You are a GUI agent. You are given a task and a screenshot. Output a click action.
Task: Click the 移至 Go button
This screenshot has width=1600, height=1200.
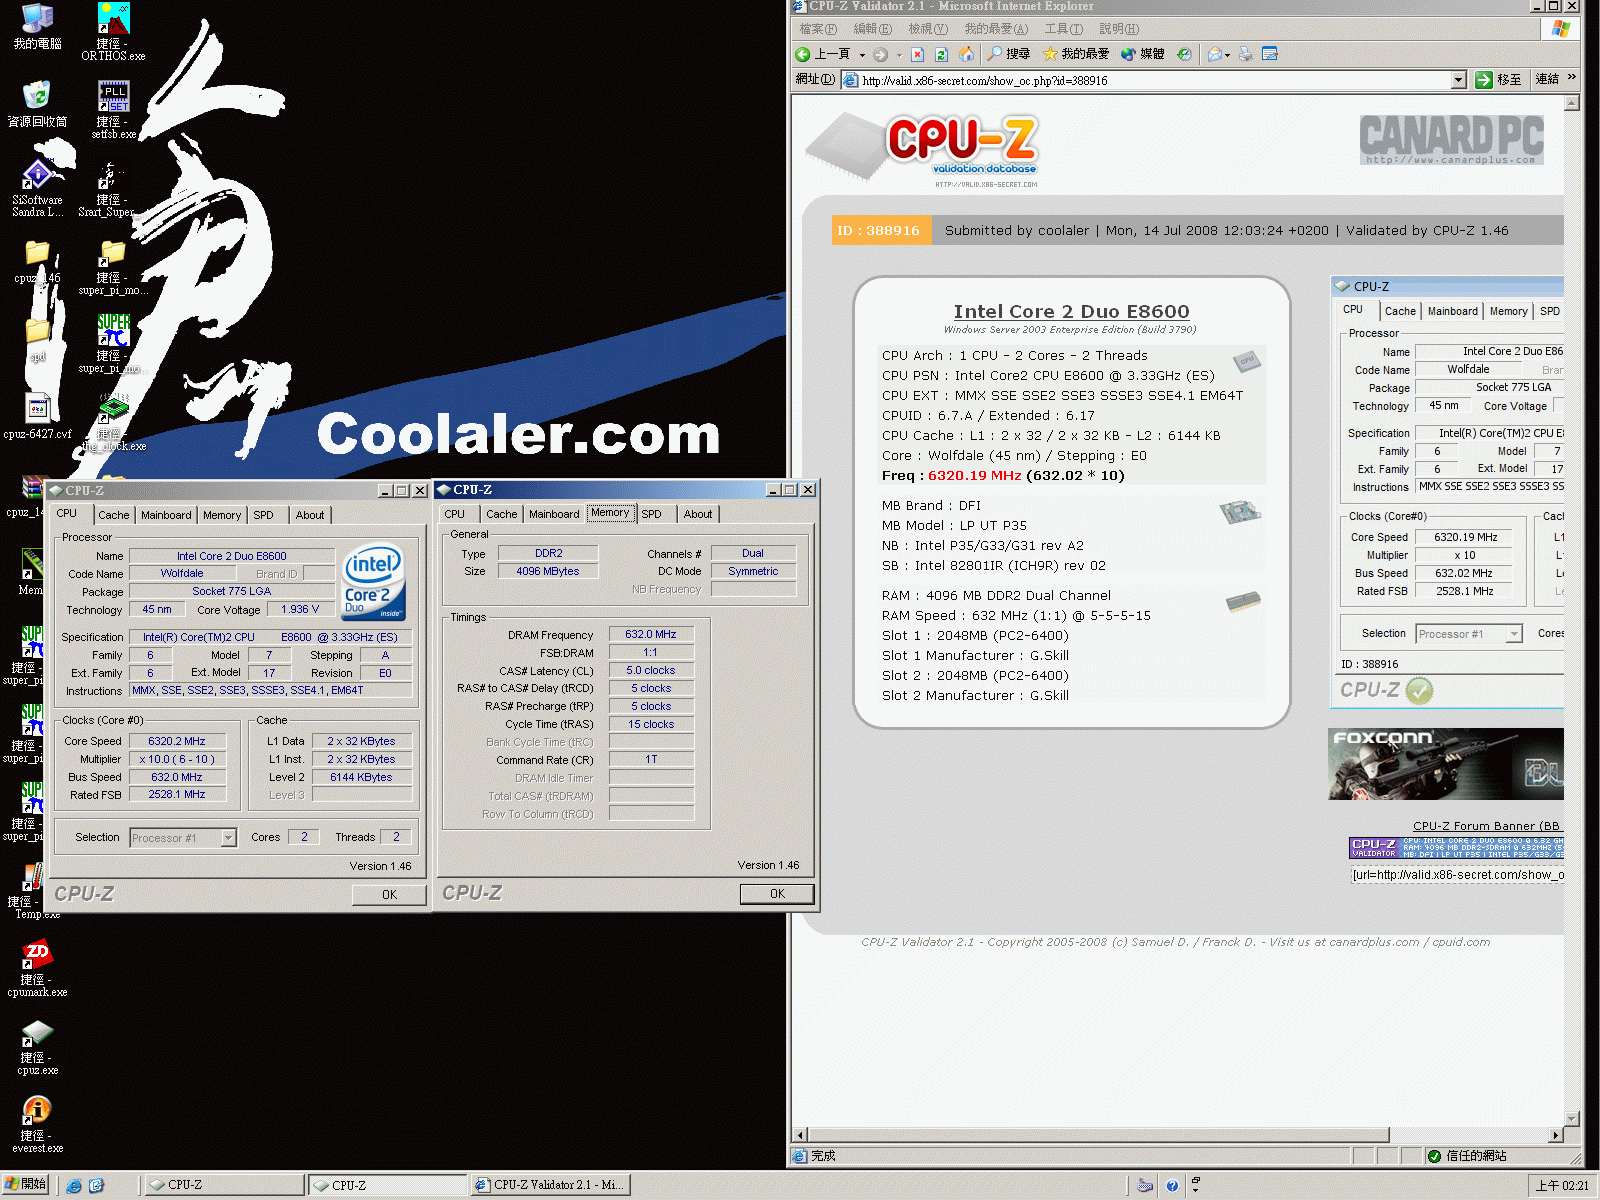1499,79
